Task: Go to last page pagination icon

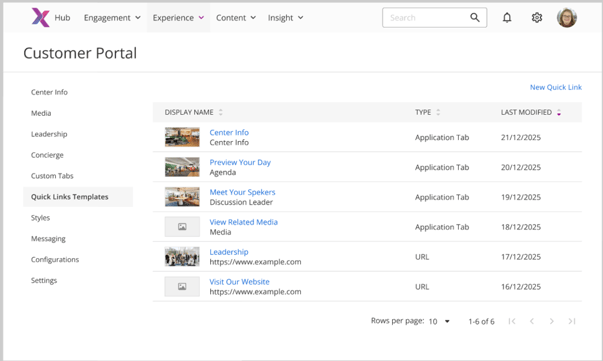Action: pos(572,321)
